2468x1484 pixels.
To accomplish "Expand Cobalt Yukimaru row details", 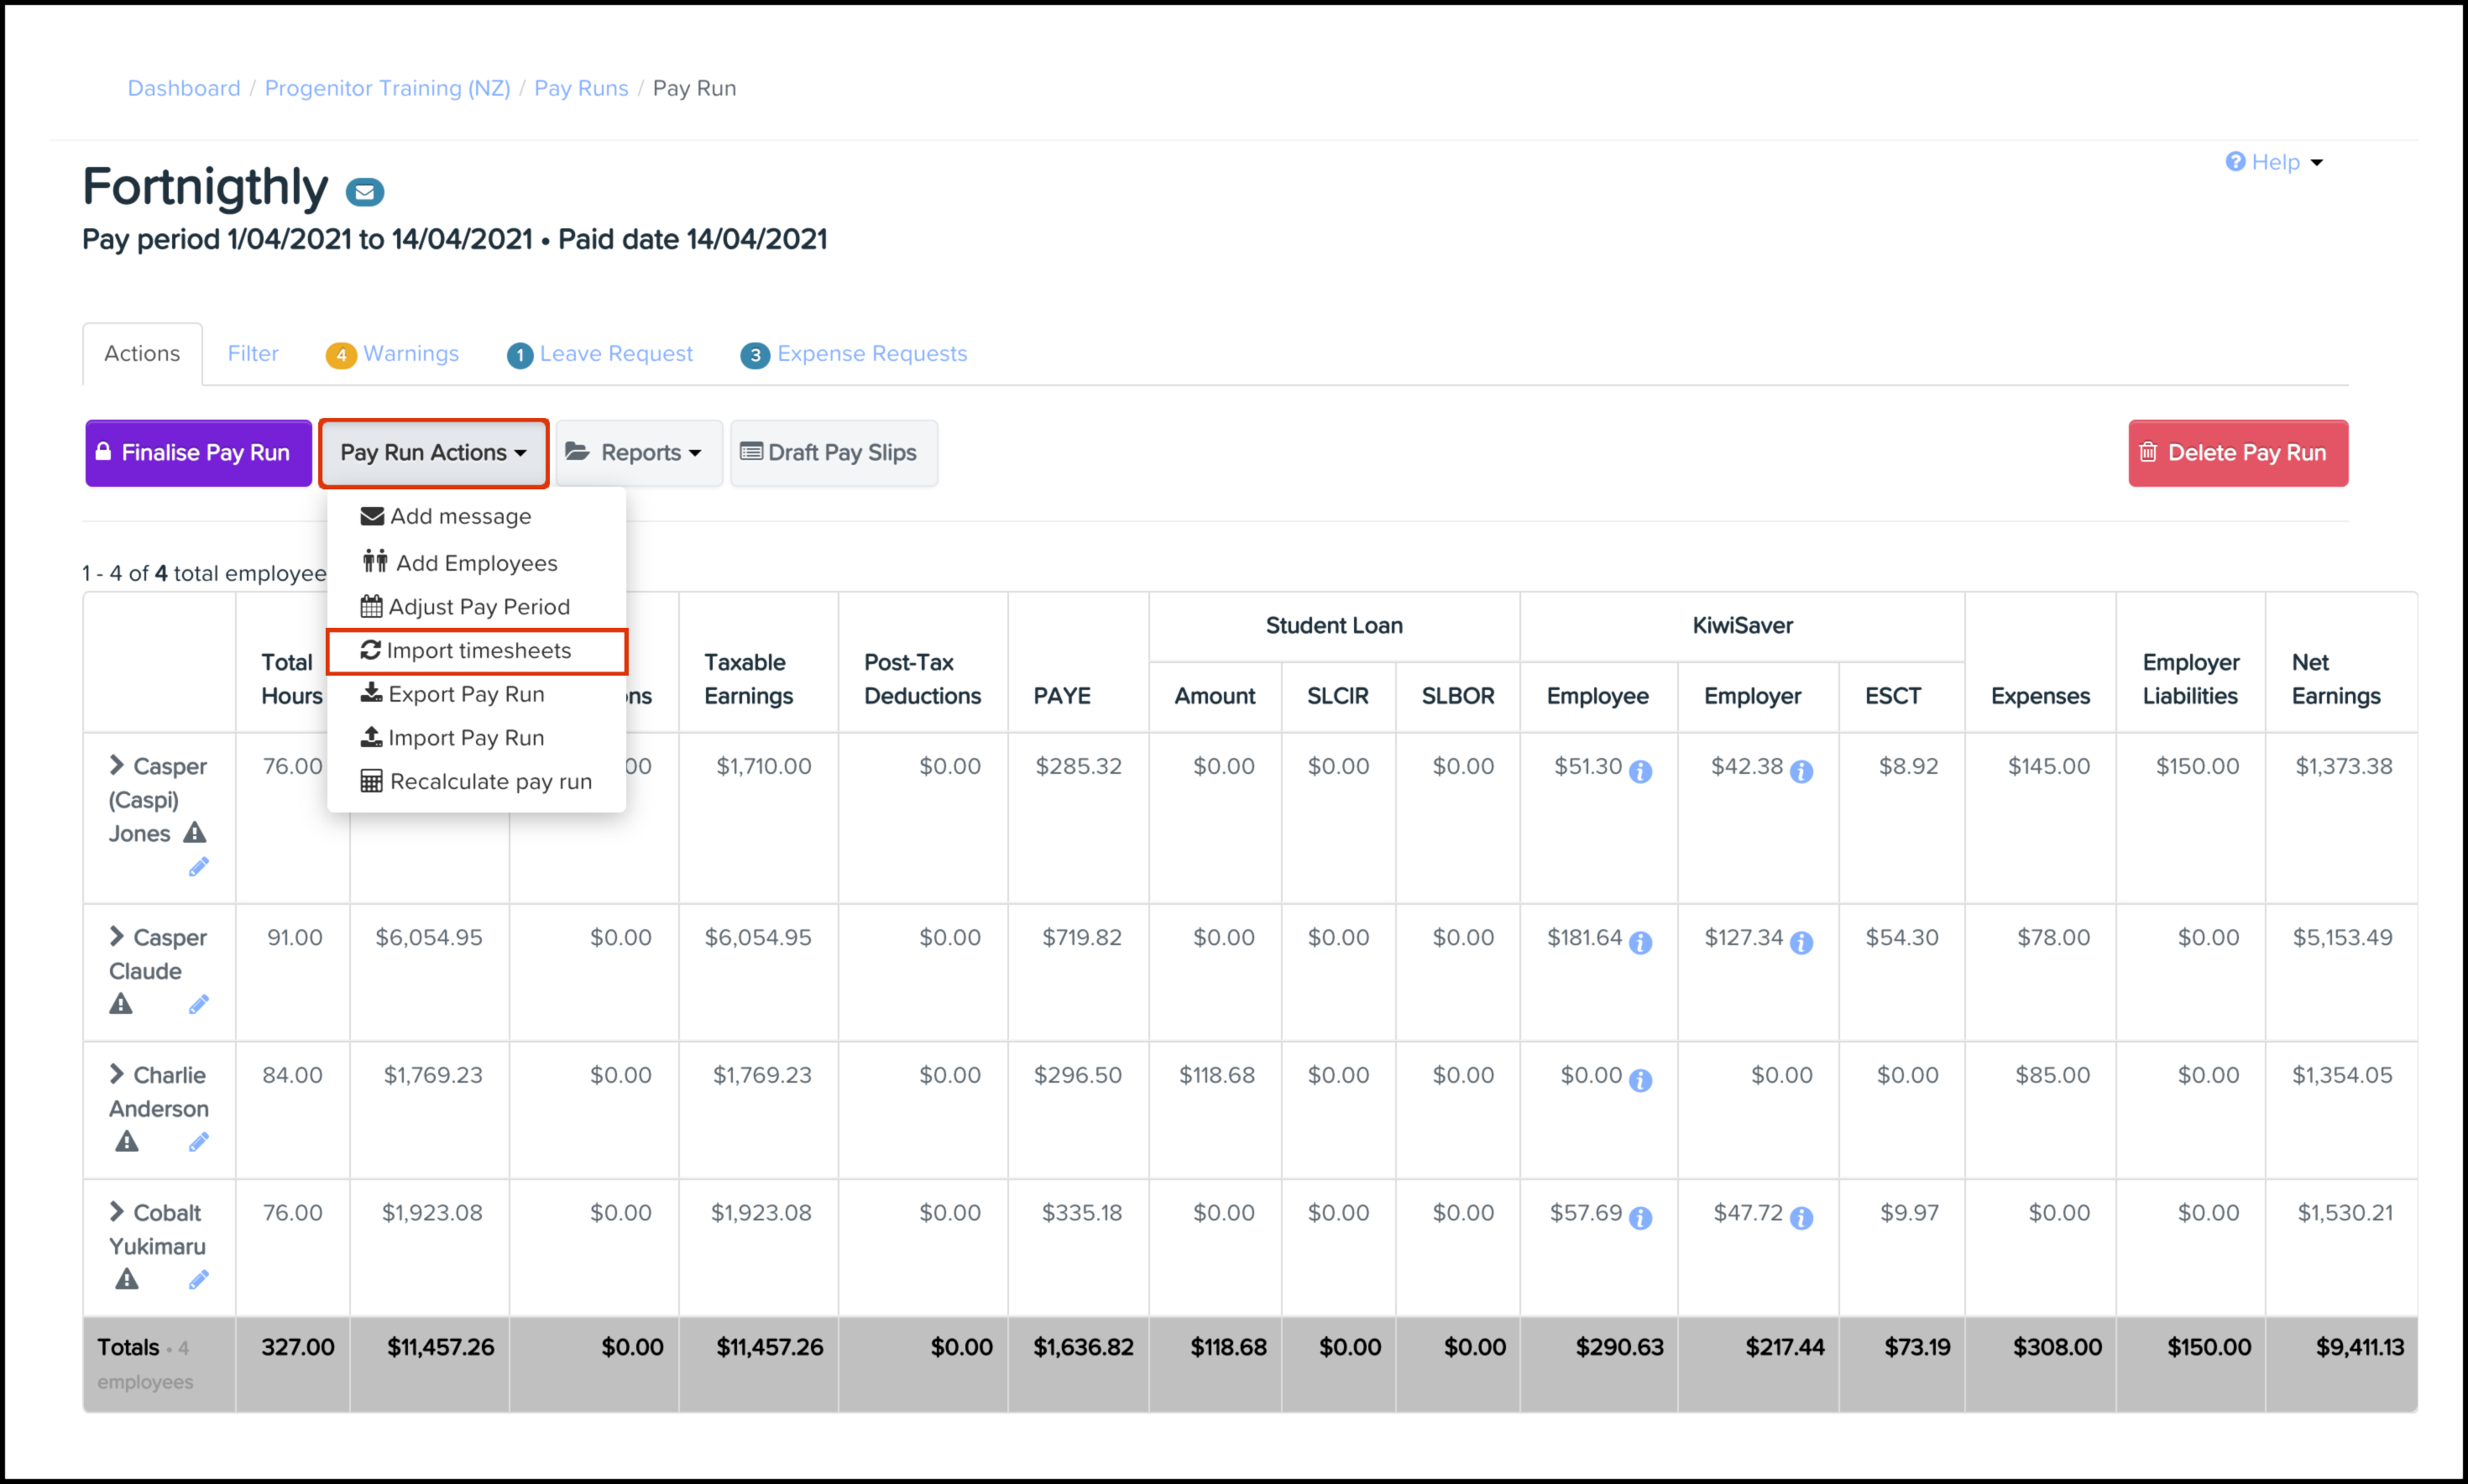I will click(x=117, y=1212).
